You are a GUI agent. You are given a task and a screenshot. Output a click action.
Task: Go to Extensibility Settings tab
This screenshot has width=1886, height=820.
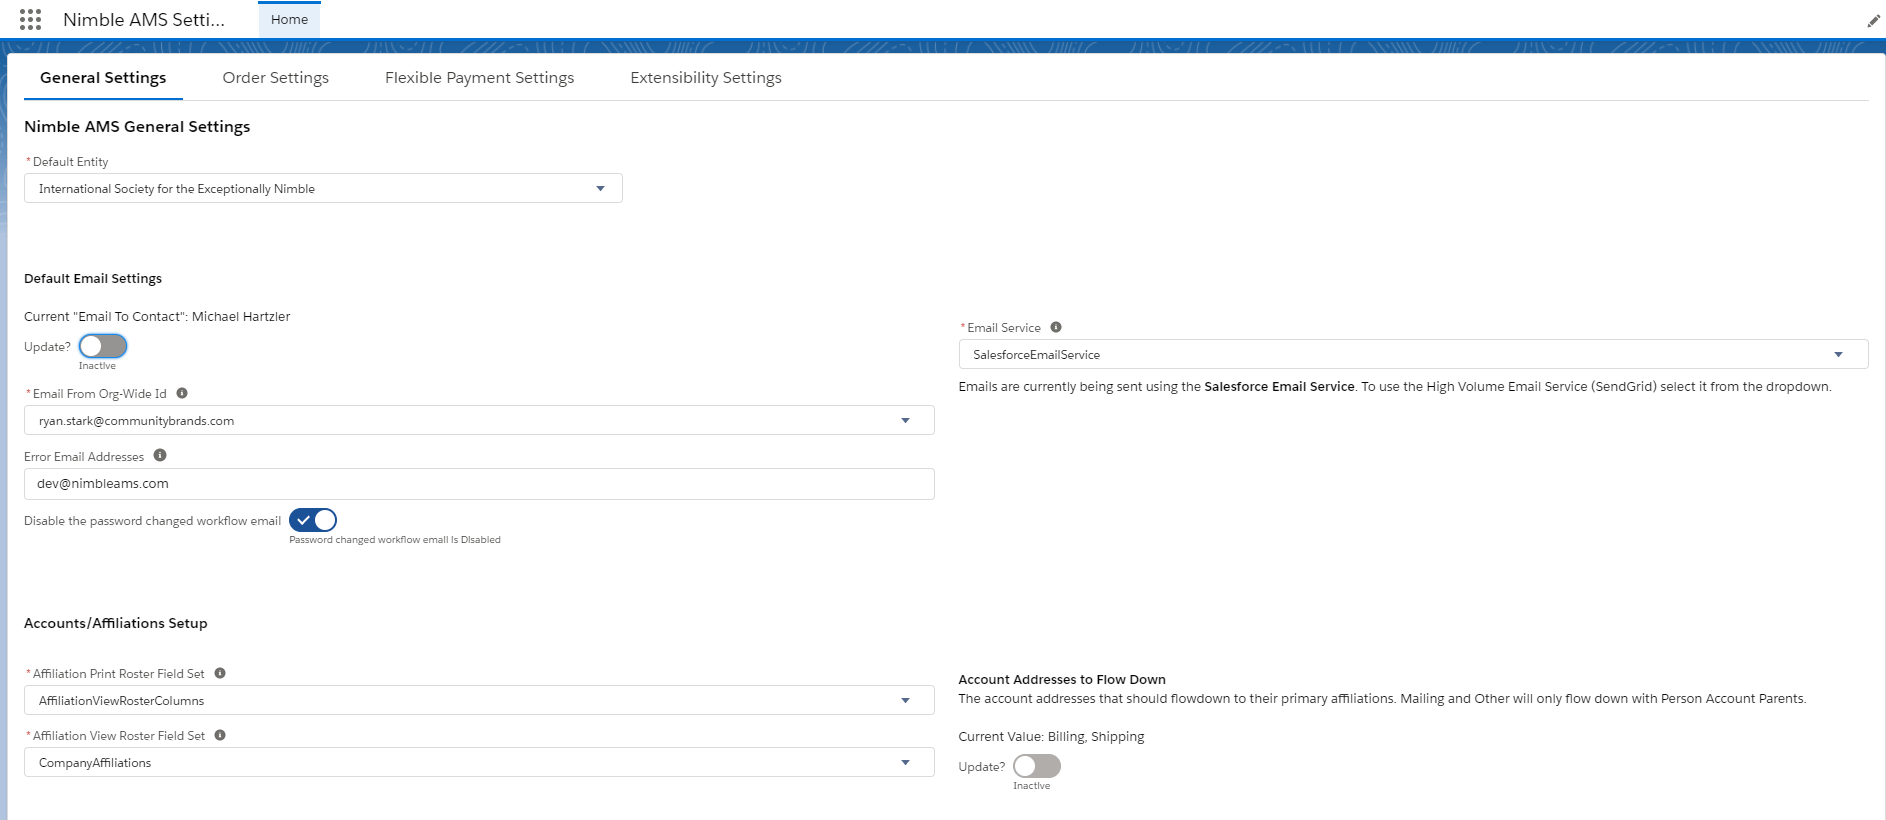tap(705, 78)
